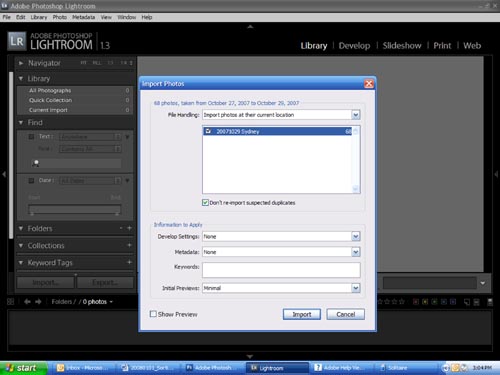Uncheck the 20071029 Sydney folder checkbox
The image size is (500, 375).
point(208,131)
